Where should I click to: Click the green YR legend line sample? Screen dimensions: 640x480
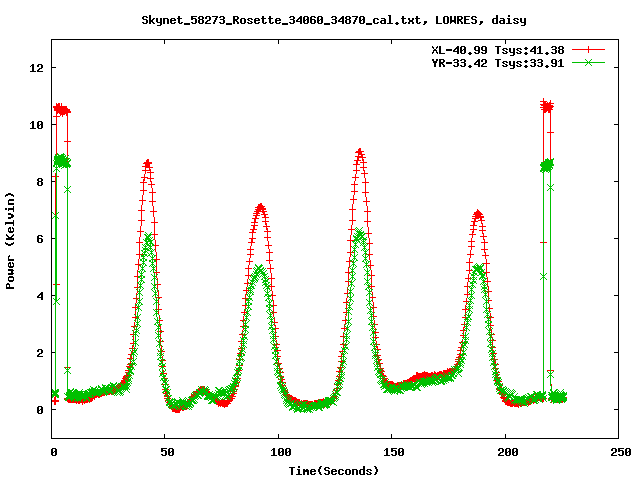[588, 62]
